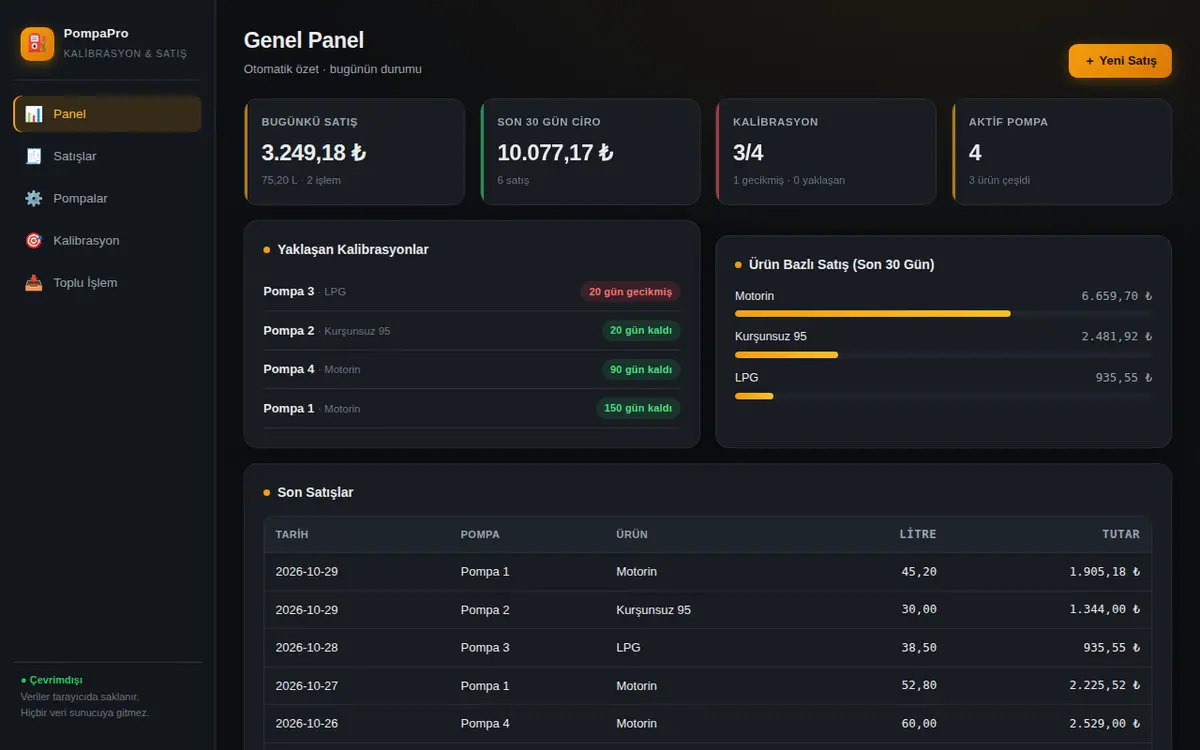Click the 1.905,18 ₺ amount cell
1200x750 pixels.
tap(1104, 572)
